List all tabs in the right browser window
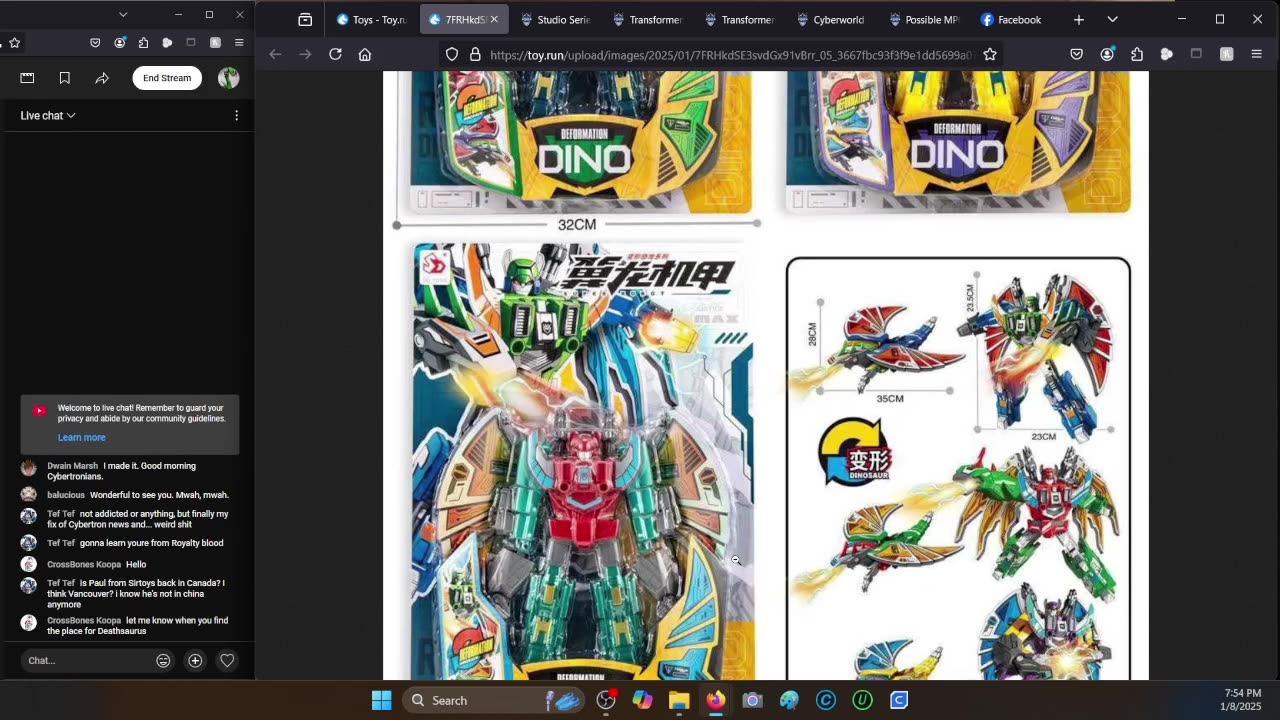This screenshot has height=720, width=1280. coord(1112,19)
